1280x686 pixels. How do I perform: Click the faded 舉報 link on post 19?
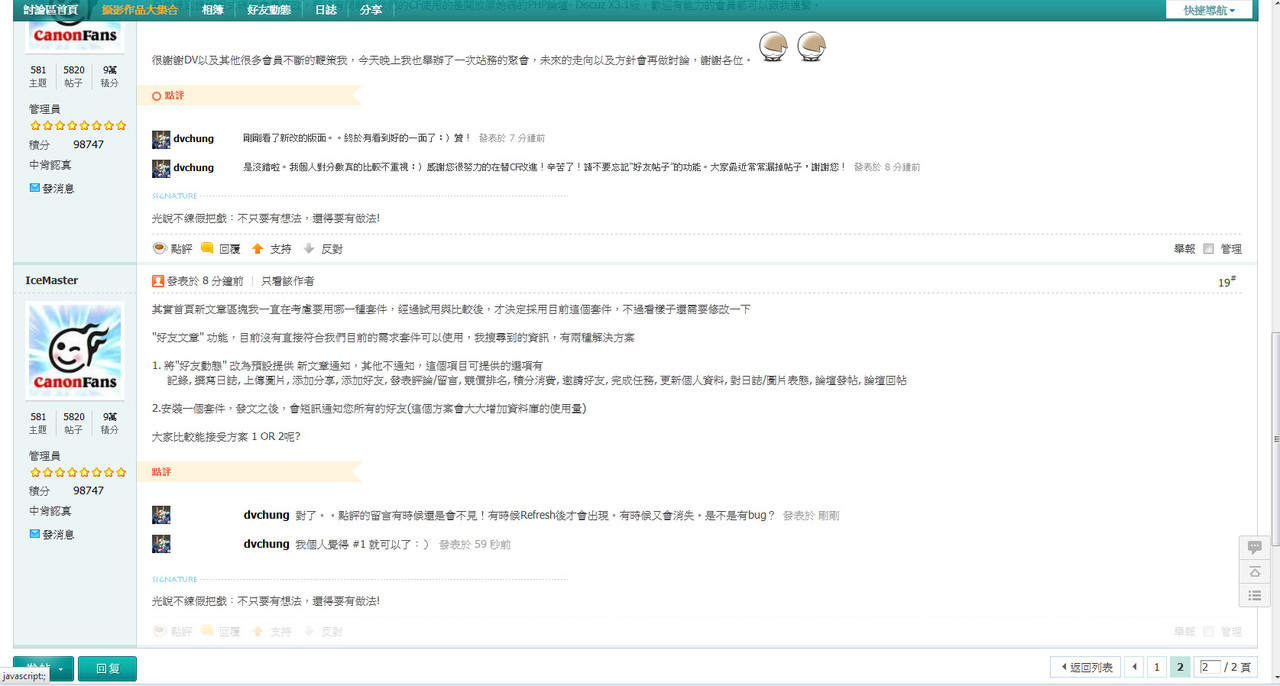1184,632
